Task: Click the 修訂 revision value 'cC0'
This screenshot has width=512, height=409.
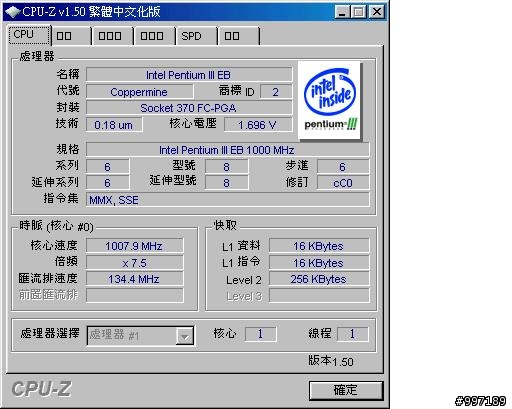Action: tap(343, 183)
